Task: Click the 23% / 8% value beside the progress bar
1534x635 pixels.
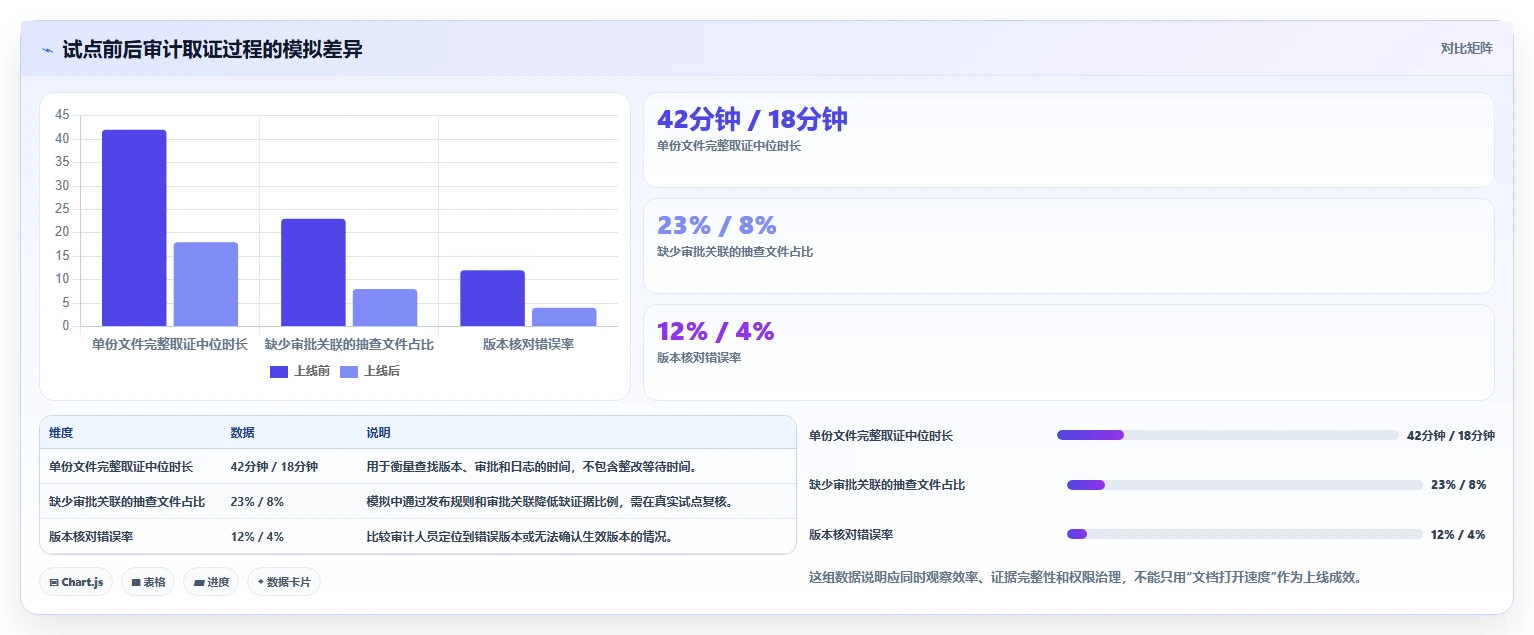Action: 1458,485
